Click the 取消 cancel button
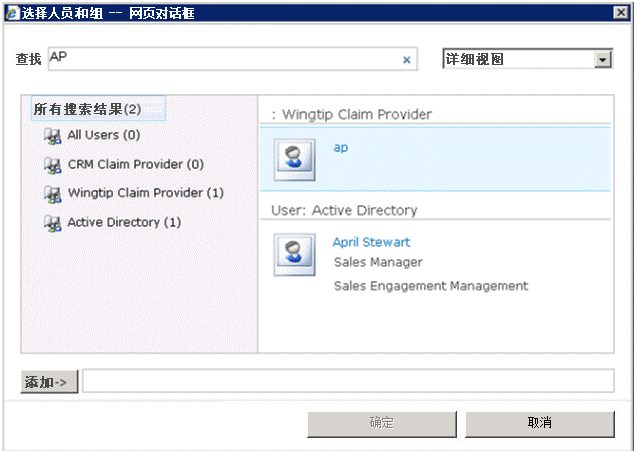 pyautogui.click(x=539, y=423)
